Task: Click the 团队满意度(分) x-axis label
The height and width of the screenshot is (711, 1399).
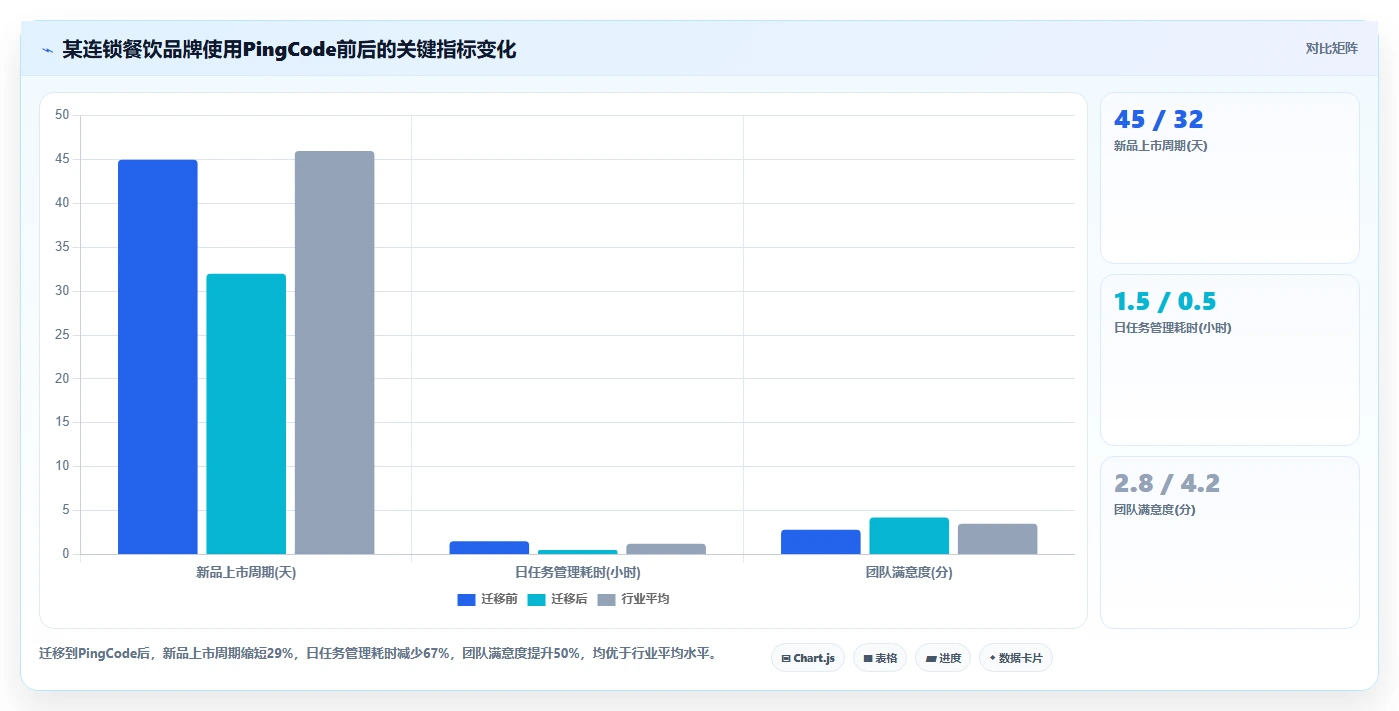Action: [909, 573]
